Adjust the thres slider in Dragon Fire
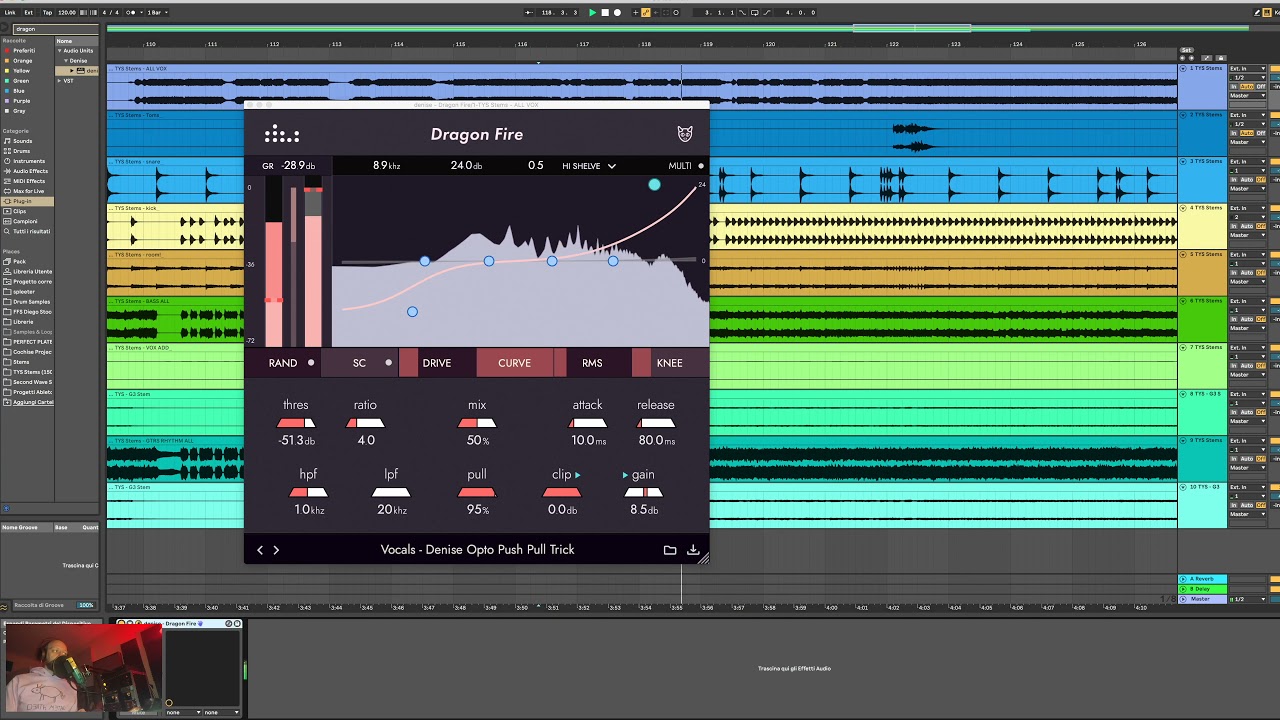The image size is (1280, 720). (296, 423)
